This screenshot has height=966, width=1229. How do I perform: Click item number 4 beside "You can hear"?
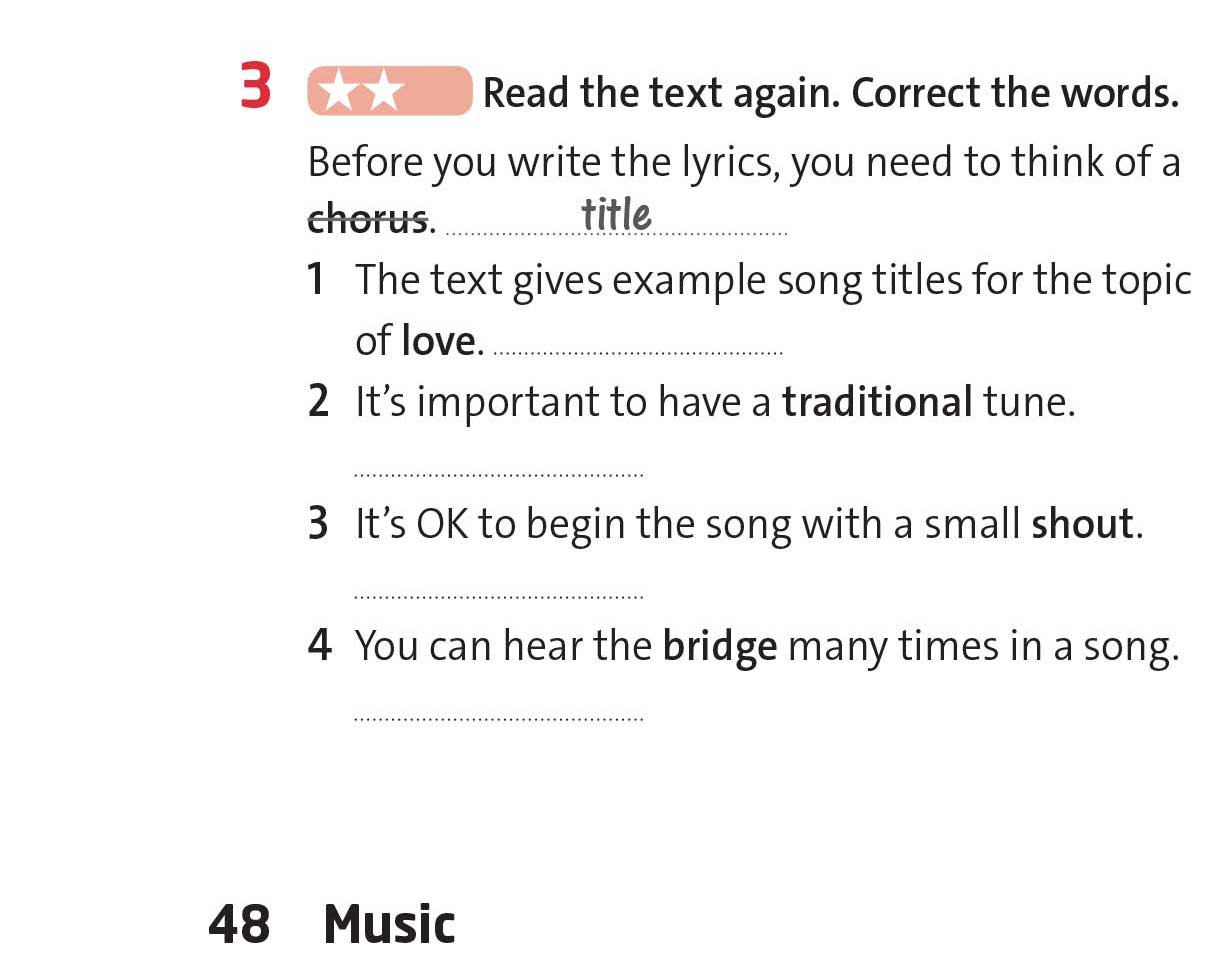pos(319,646)
